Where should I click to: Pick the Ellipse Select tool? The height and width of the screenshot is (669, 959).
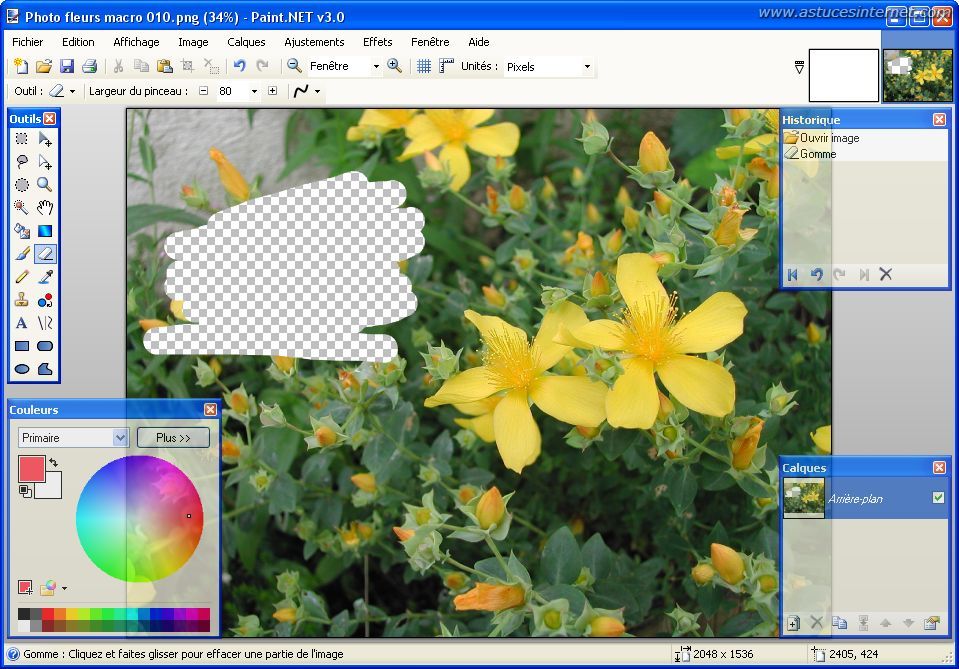point(21,185)
